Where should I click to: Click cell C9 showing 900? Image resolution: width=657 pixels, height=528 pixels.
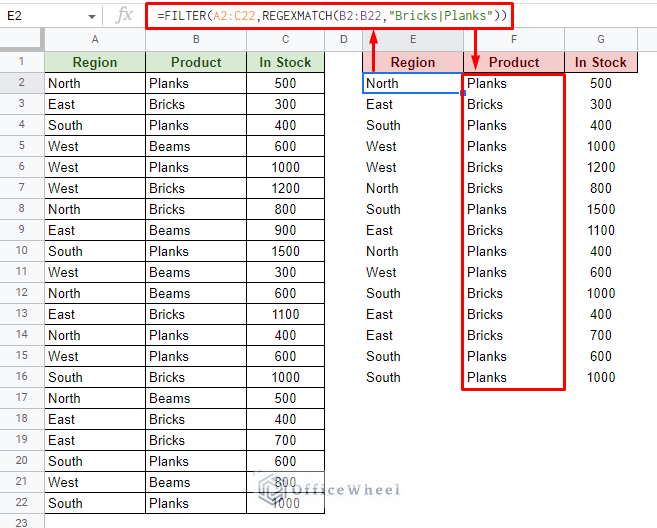pyautogui.click(x=285, y=230)
